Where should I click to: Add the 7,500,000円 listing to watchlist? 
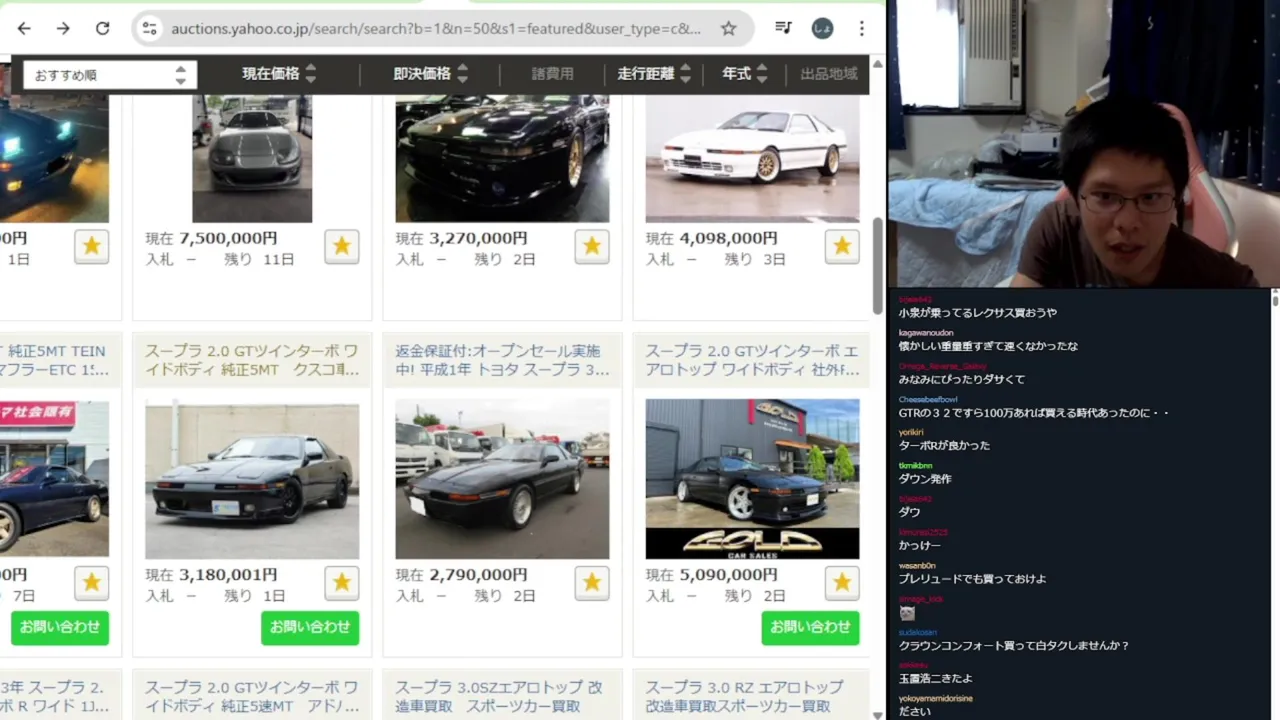342,246
